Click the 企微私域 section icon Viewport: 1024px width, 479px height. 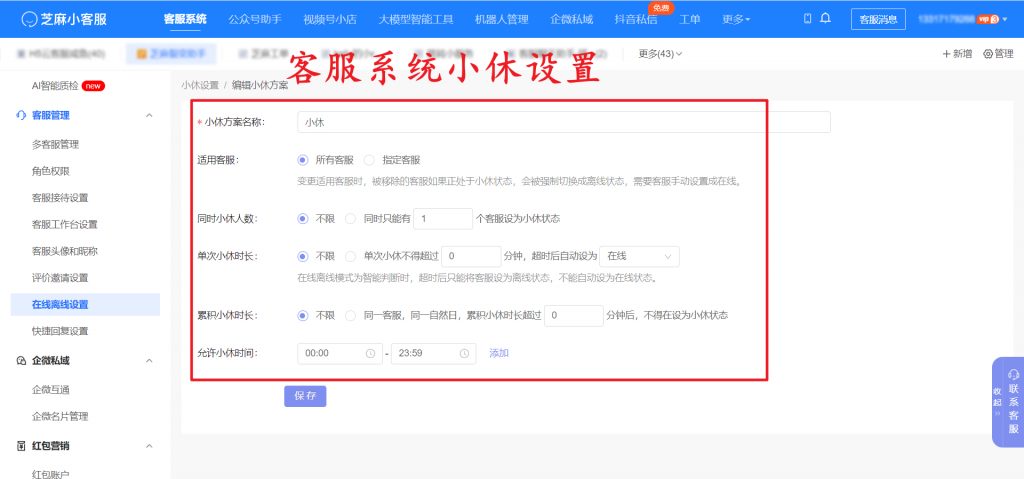21,360
